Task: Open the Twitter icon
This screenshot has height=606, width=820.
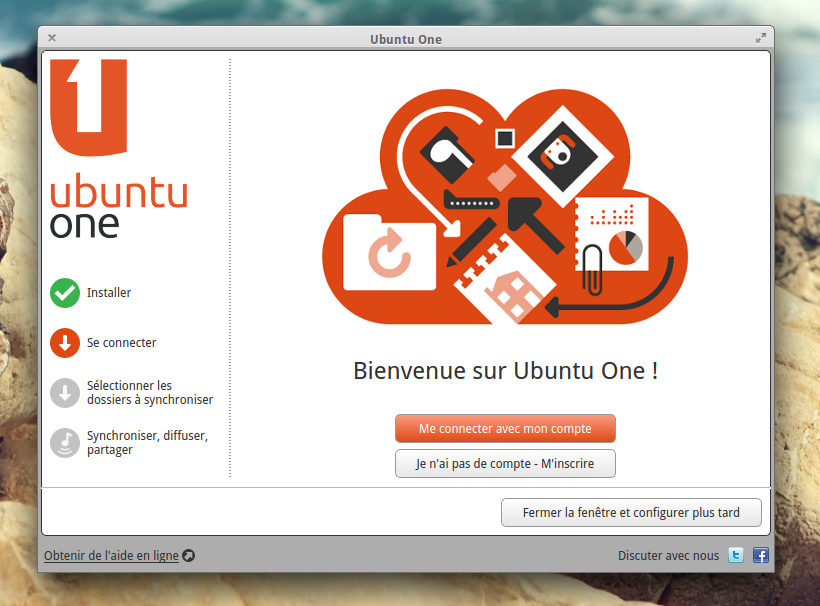Action: (x=736, y=555)
